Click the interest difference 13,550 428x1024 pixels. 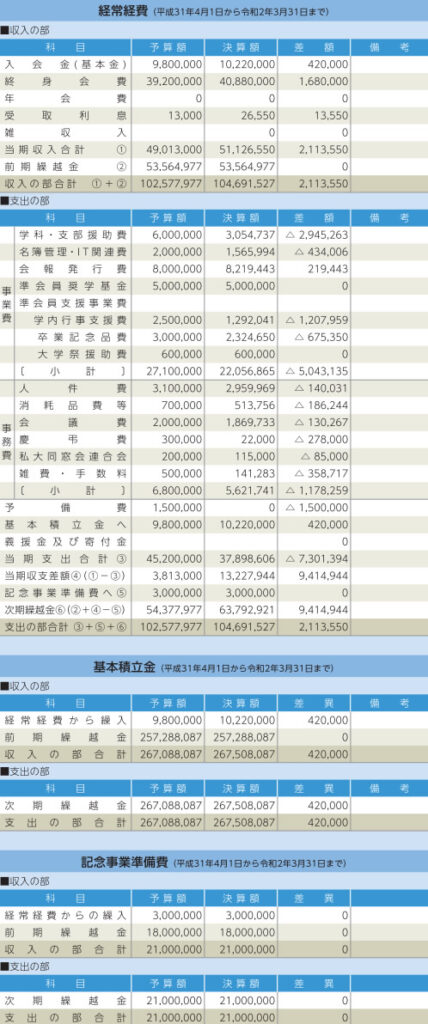[331, 116]
